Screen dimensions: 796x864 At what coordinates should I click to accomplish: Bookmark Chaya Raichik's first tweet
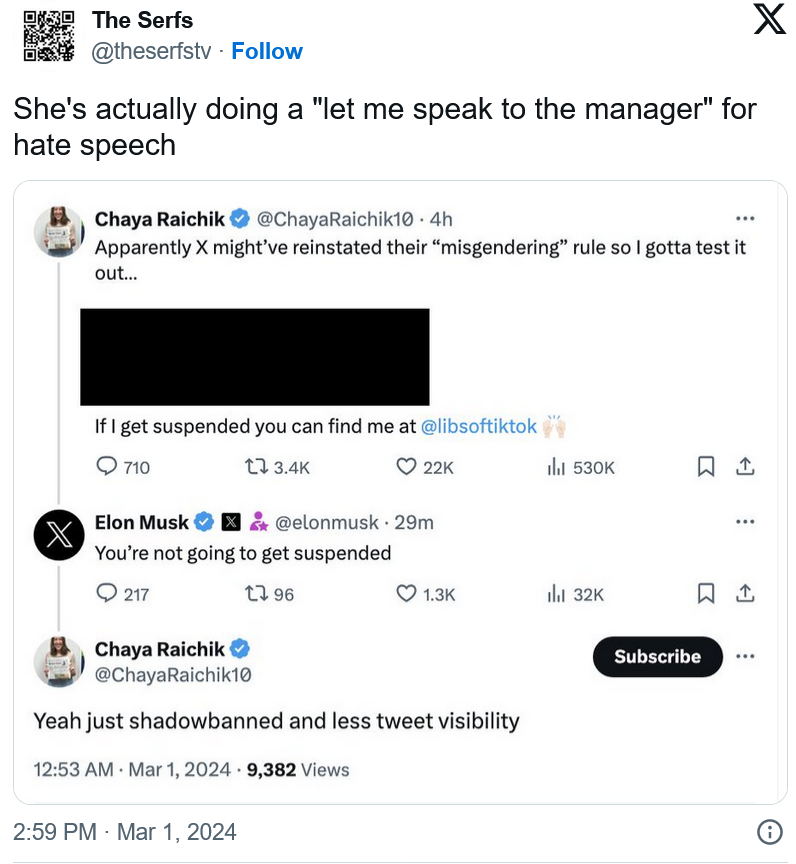706,467
